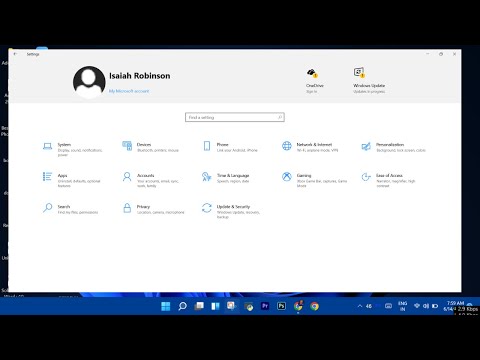Launch Premiere Pro from the taskbar
The image size is (480, 360).
(265, 306)
